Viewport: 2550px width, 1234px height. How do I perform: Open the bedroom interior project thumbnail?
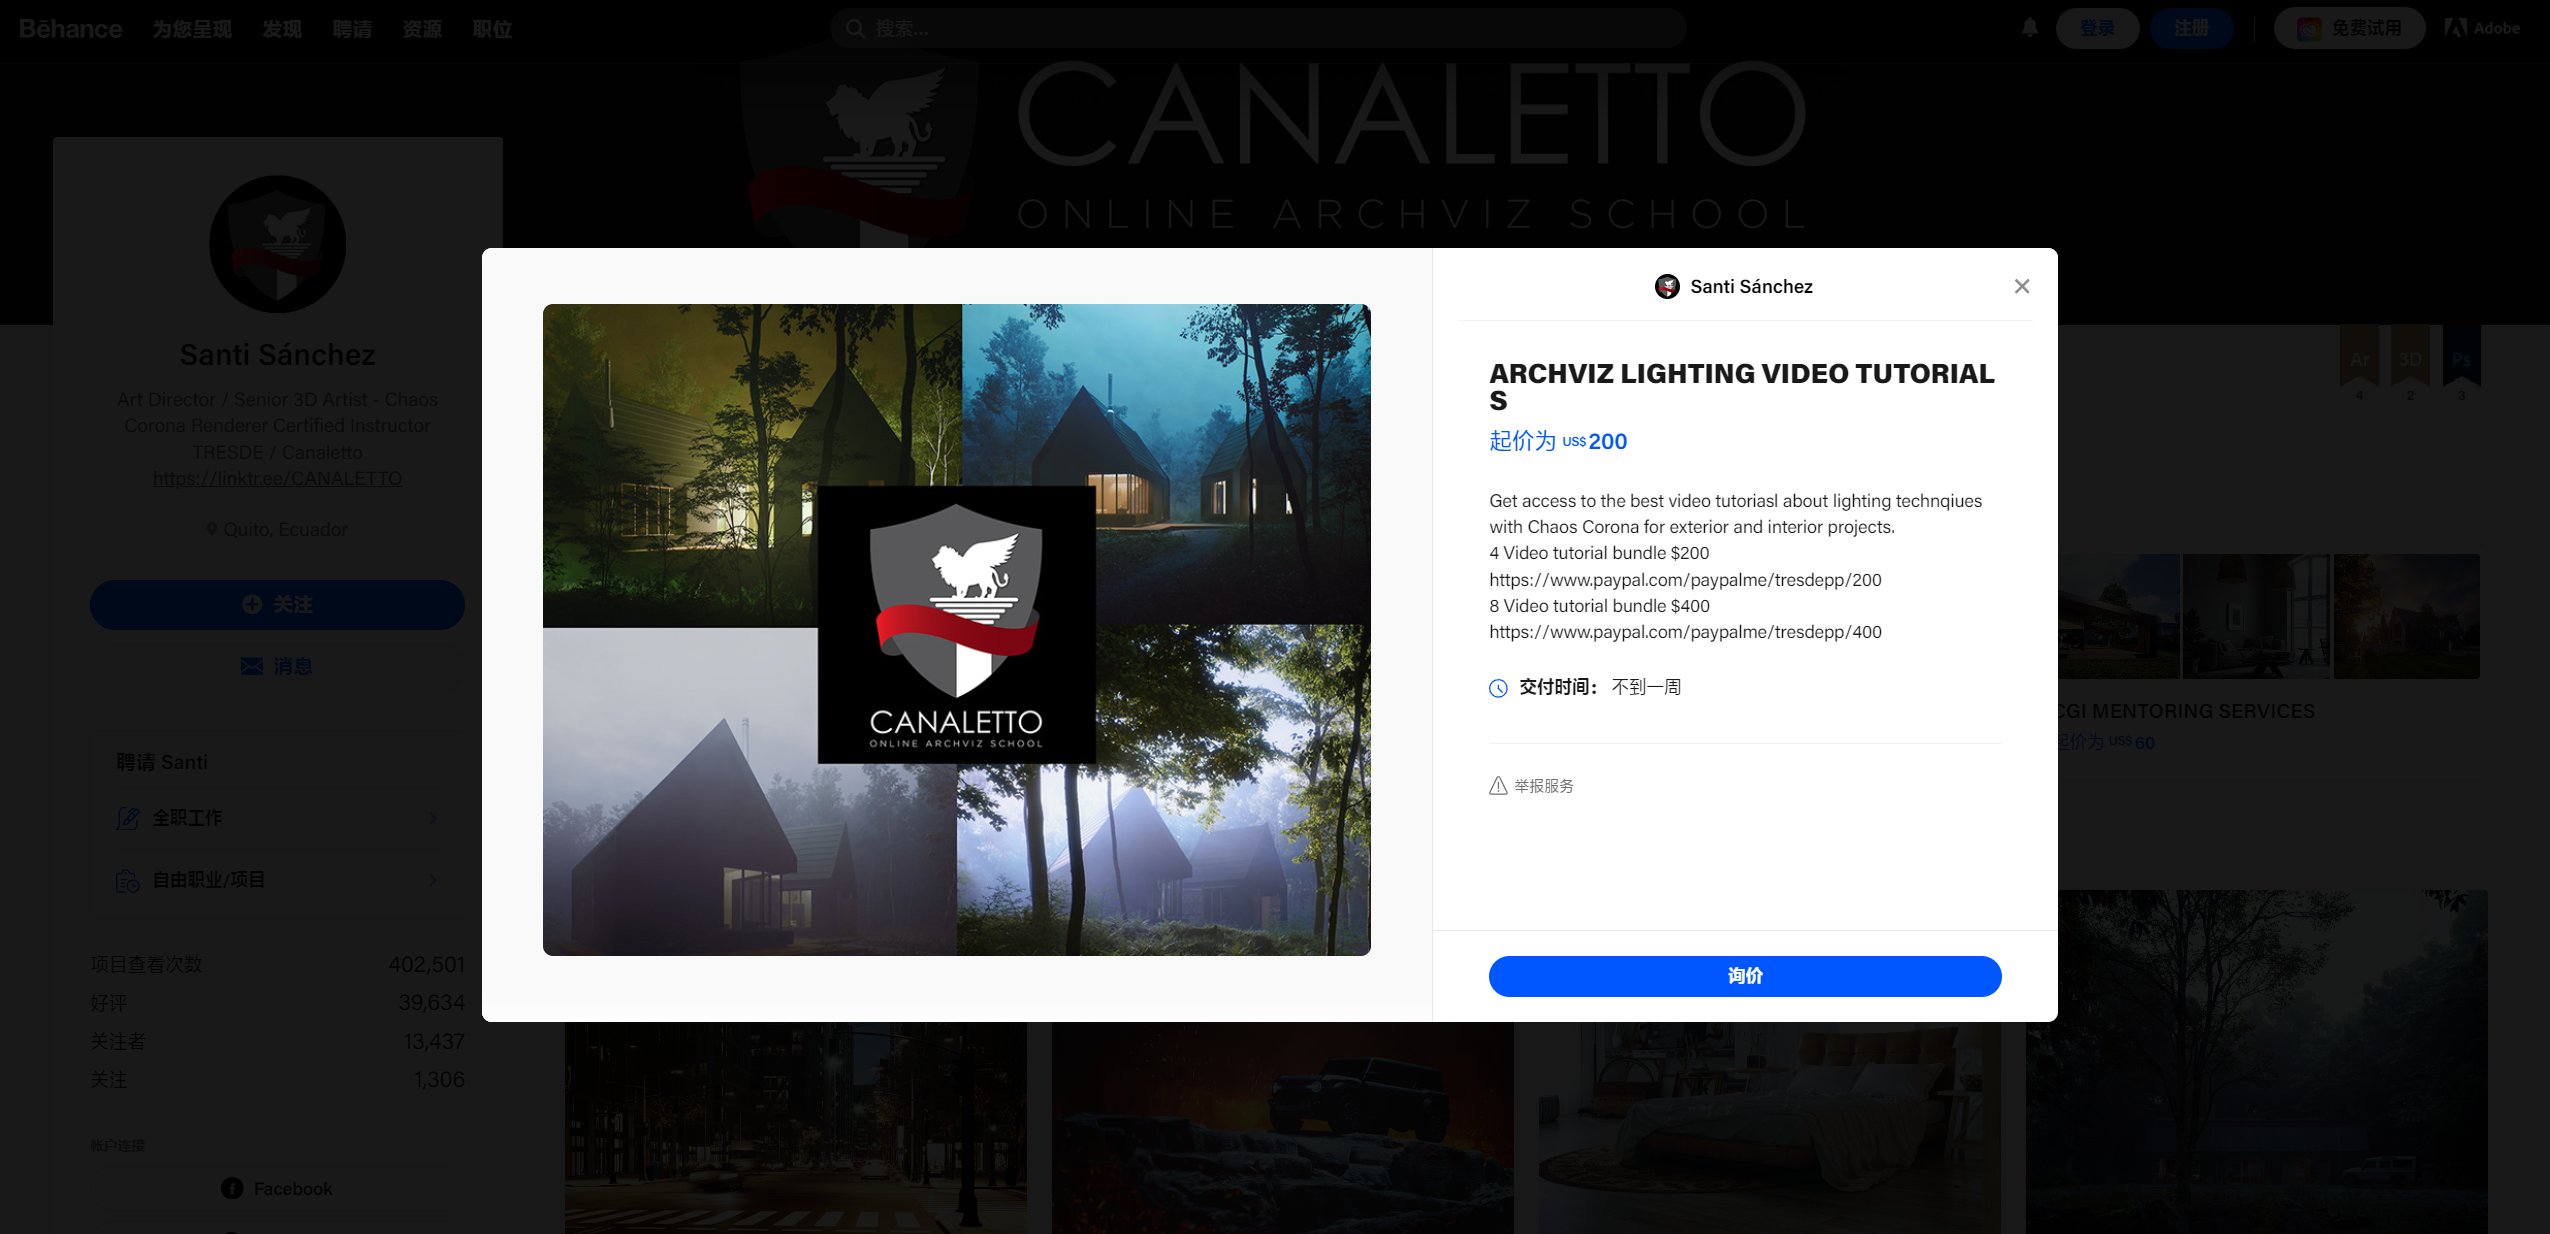click(1769, 1128)
